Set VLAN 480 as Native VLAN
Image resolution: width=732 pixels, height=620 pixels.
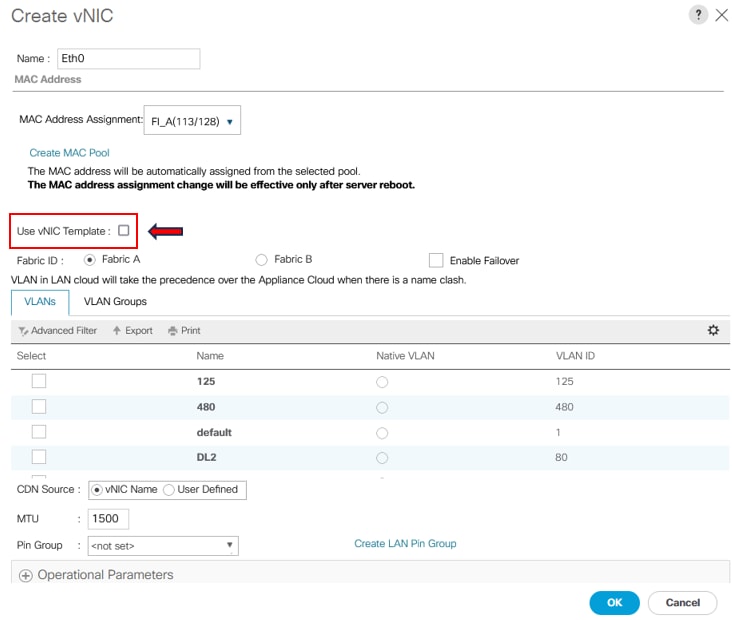(382, 408)
